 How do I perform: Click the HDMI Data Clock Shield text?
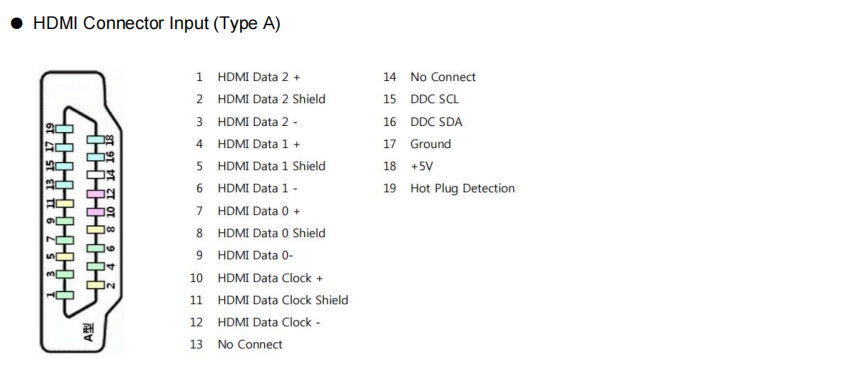coord(283,300)
